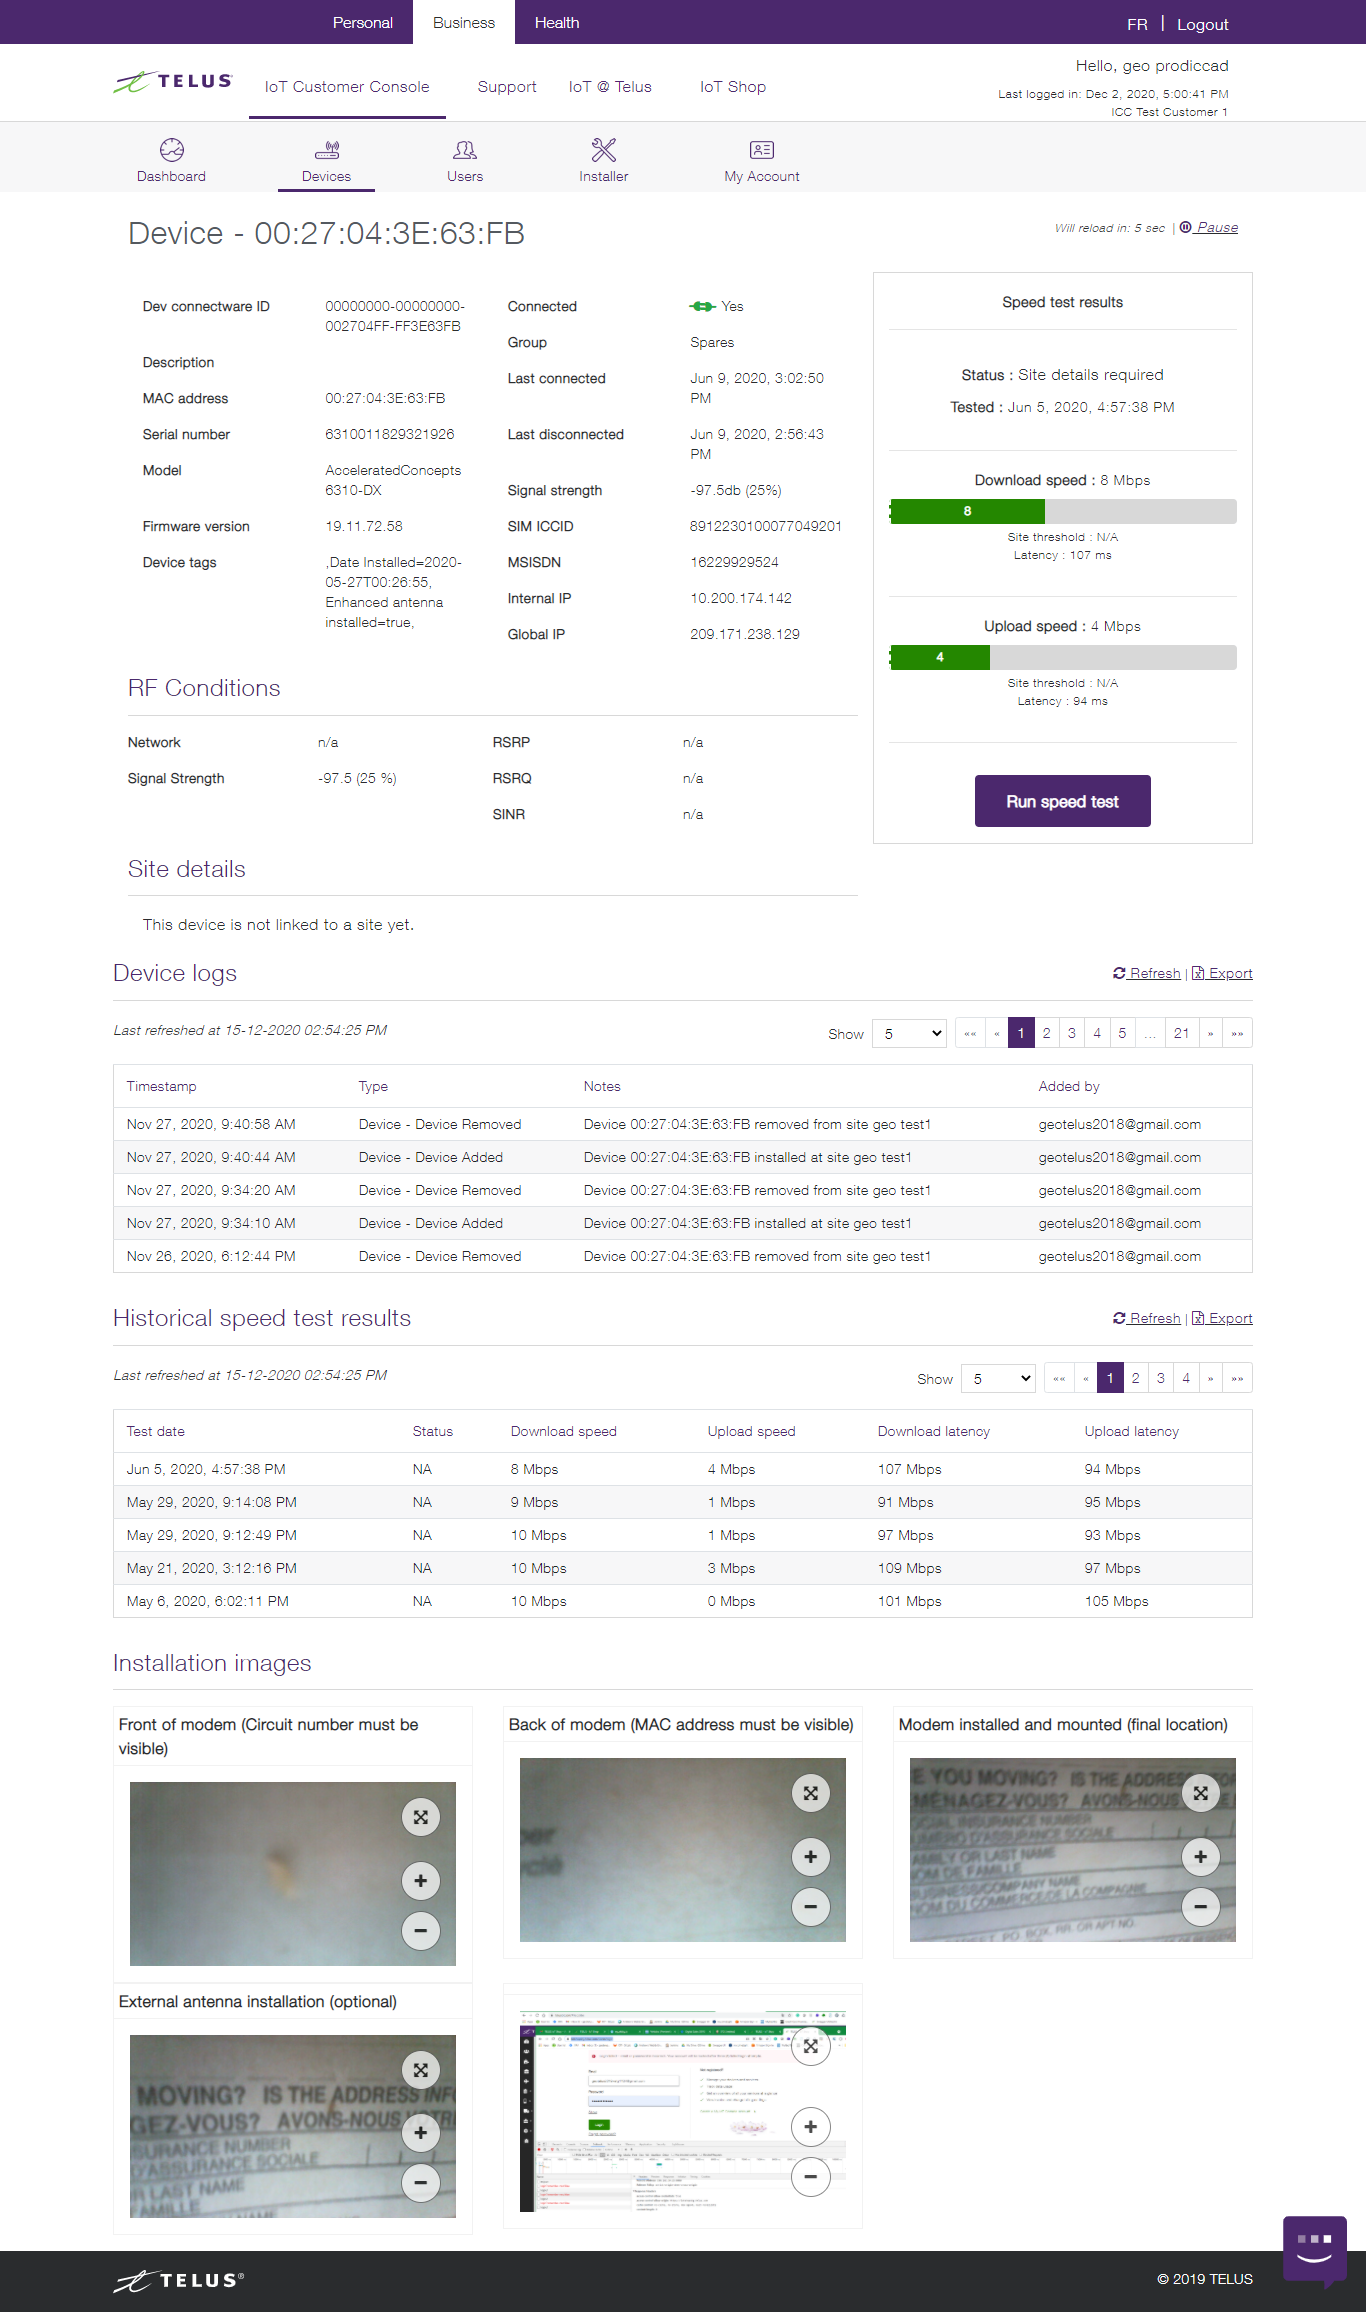Click the MSISDN value 16229929524

tap(734, 562)
